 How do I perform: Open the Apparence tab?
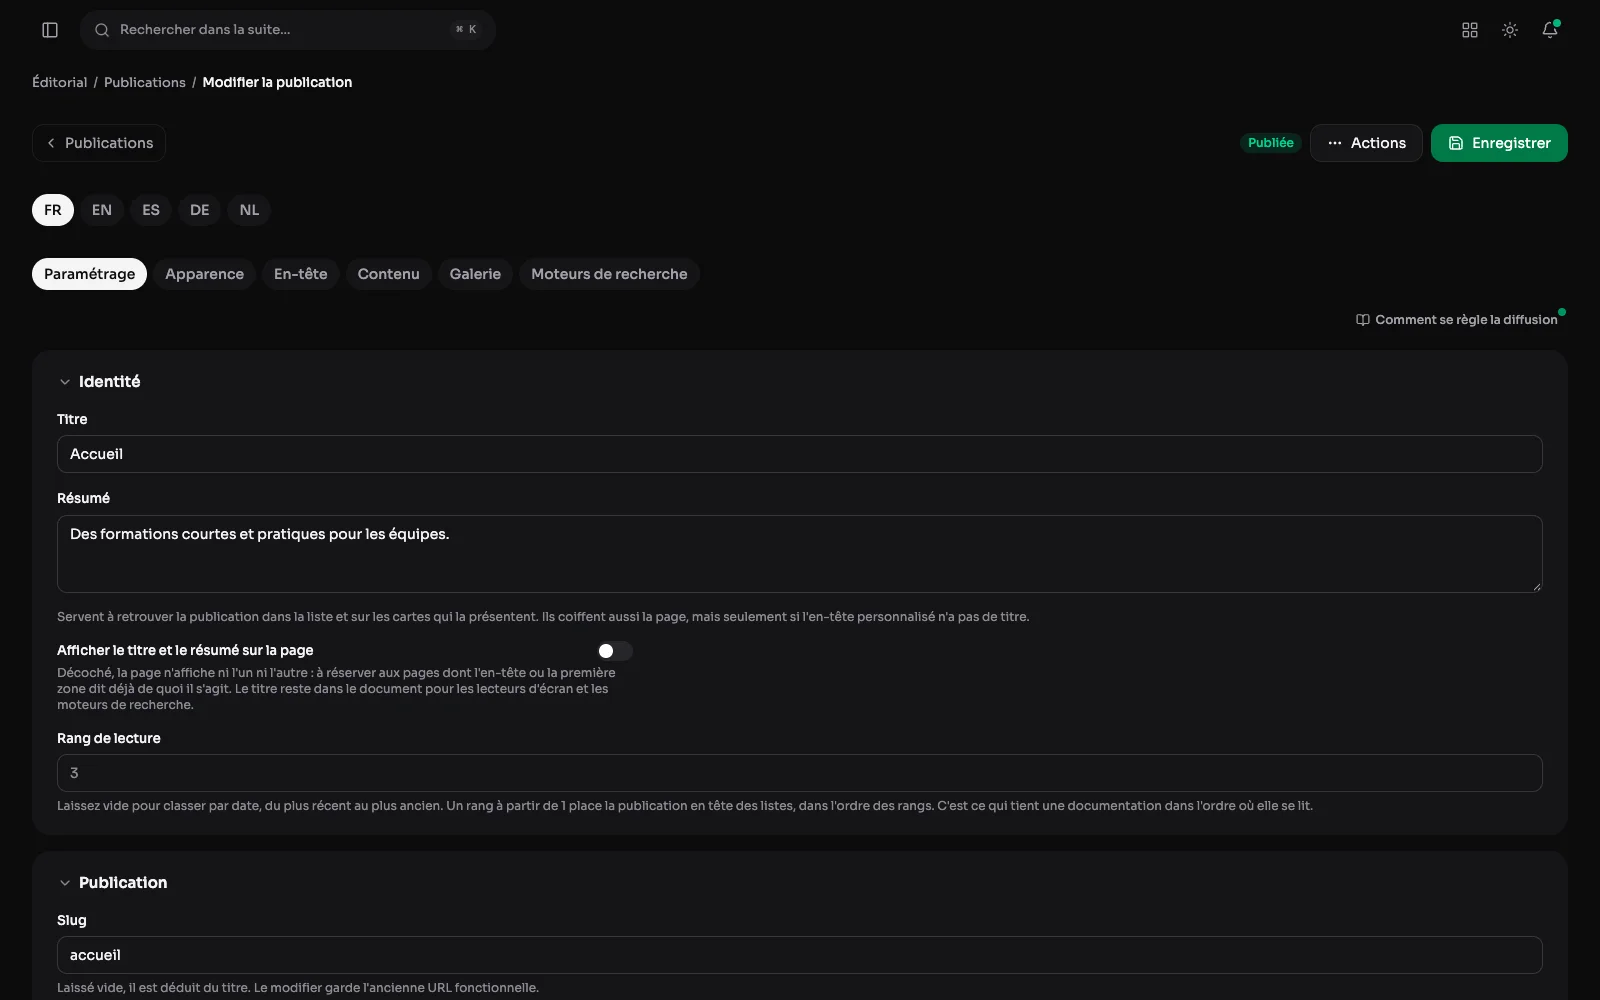point(204,274)
